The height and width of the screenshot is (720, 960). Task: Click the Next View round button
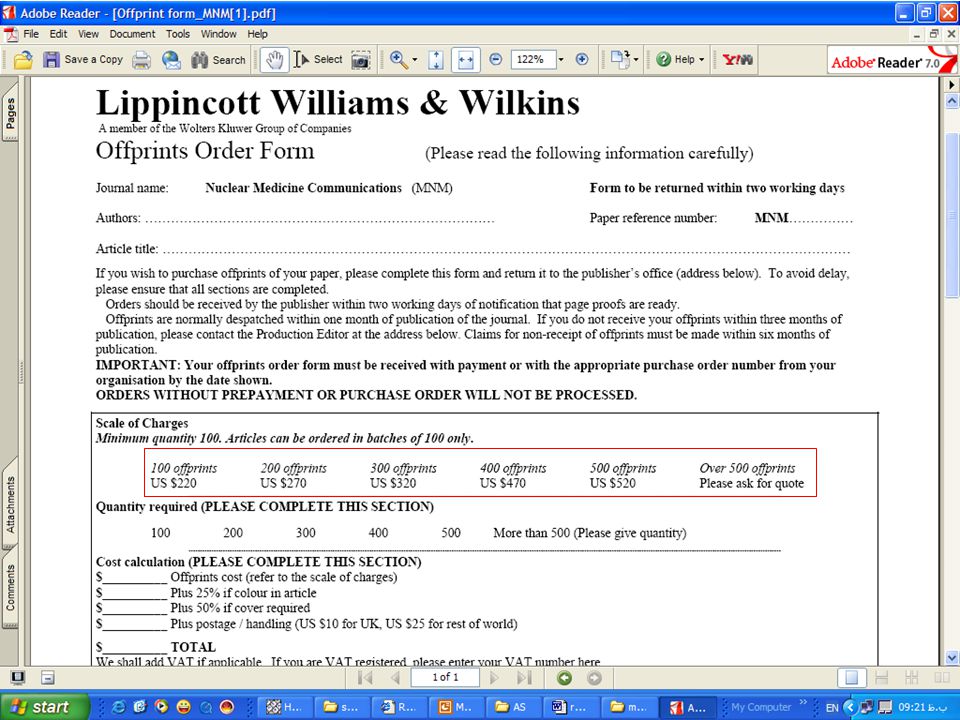coord(594,678)
